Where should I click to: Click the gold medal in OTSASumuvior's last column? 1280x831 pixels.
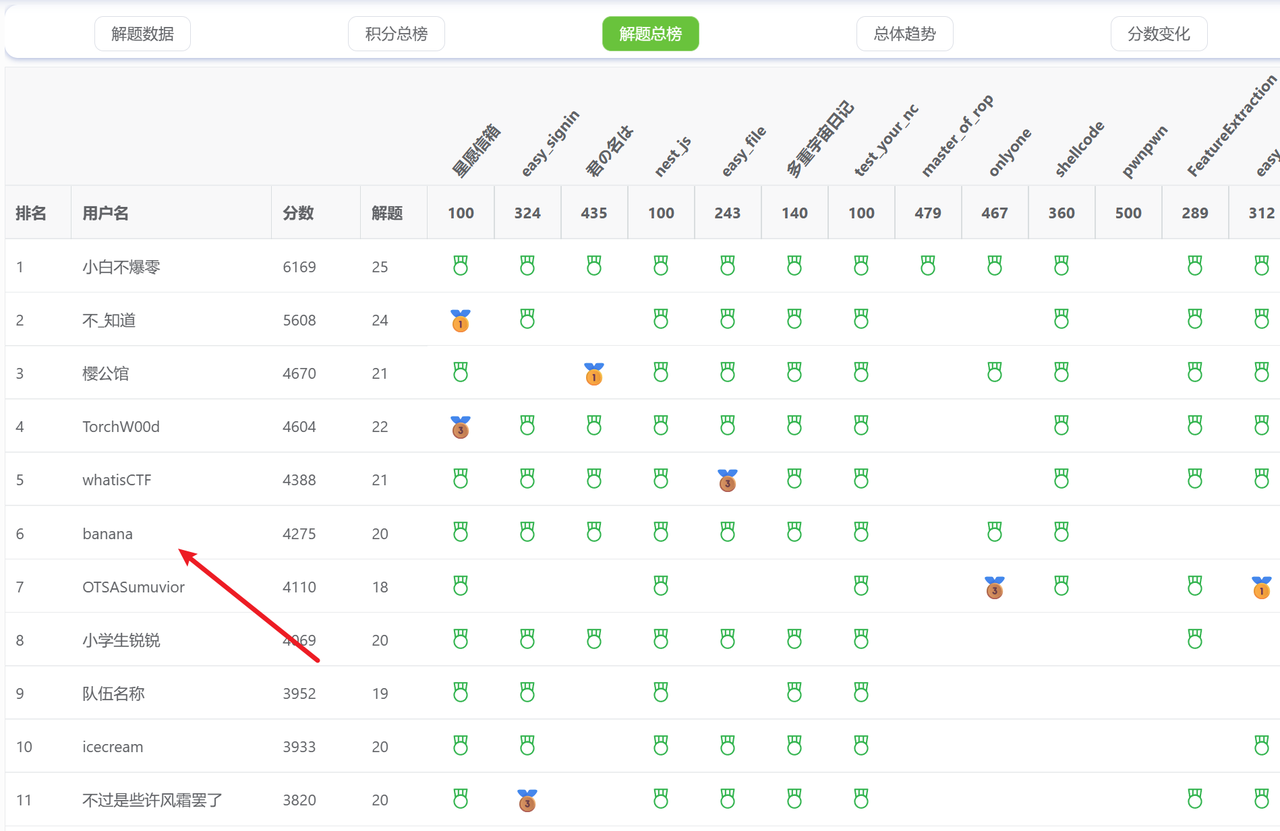click(x=1261, y=587)
